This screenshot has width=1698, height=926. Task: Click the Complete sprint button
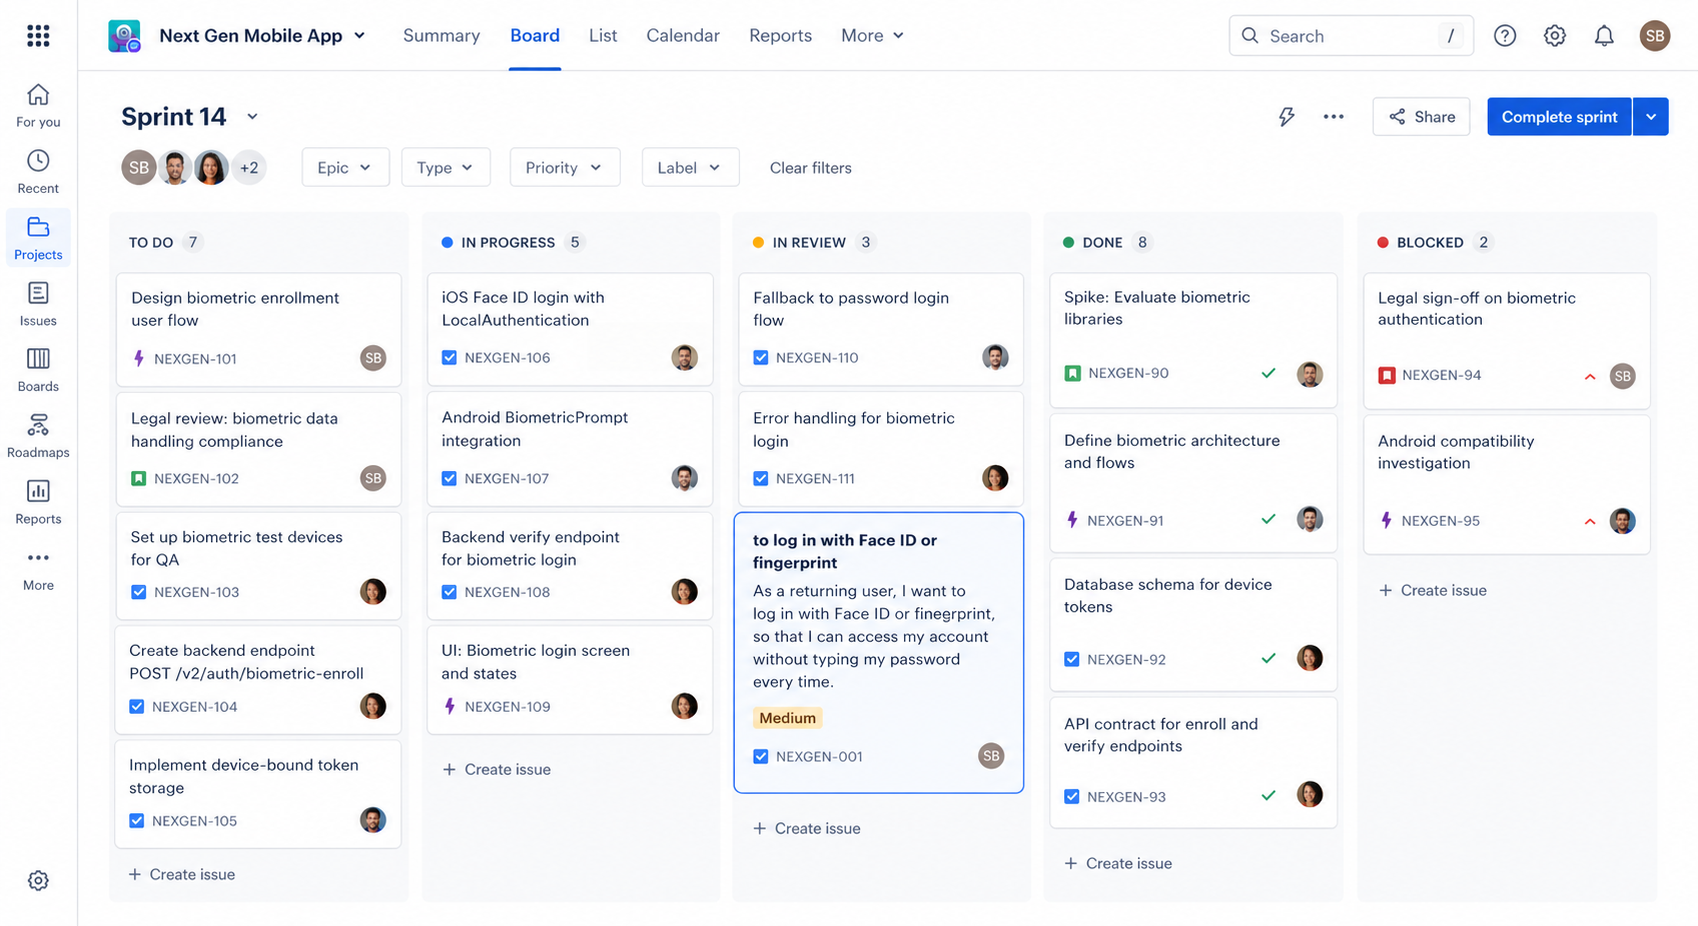pos(1559,117)
